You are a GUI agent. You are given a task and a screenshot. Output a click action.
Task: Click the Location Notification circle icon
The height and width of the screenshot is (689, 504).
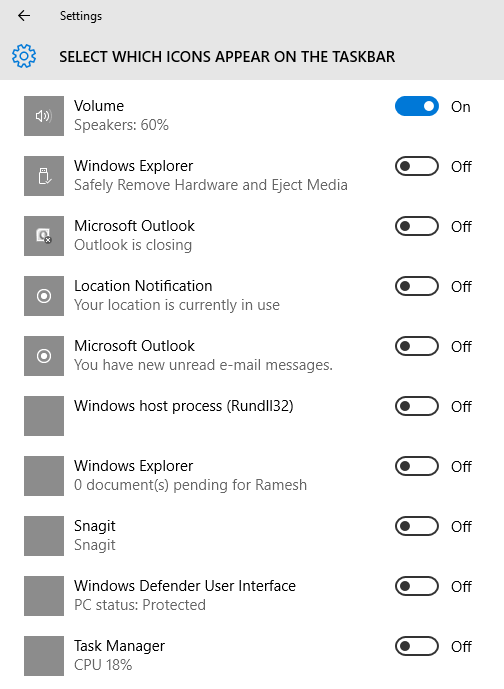coord(44,296)
